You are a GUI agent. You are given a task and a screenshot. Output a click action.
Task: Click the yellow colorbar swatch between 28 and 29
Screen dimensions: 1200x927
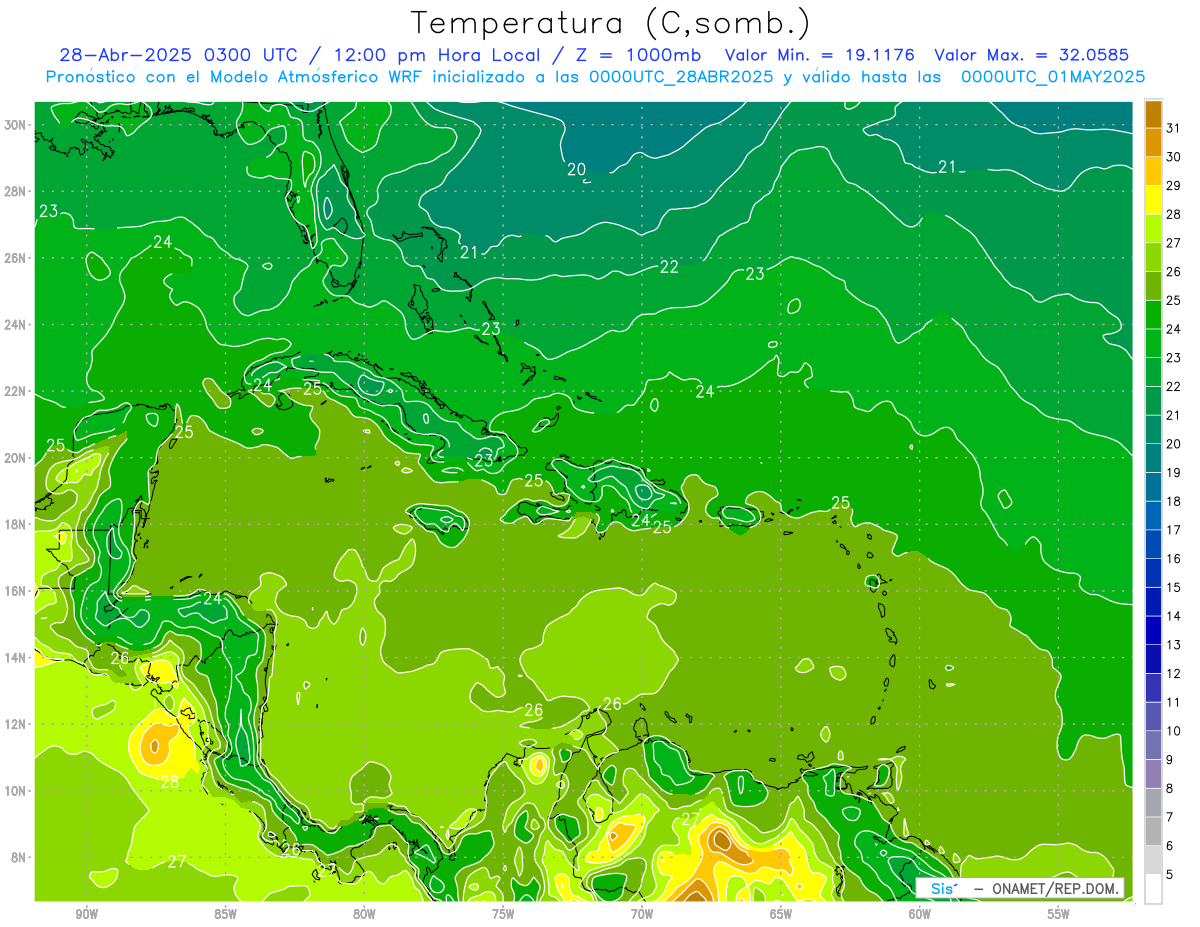1153,200
